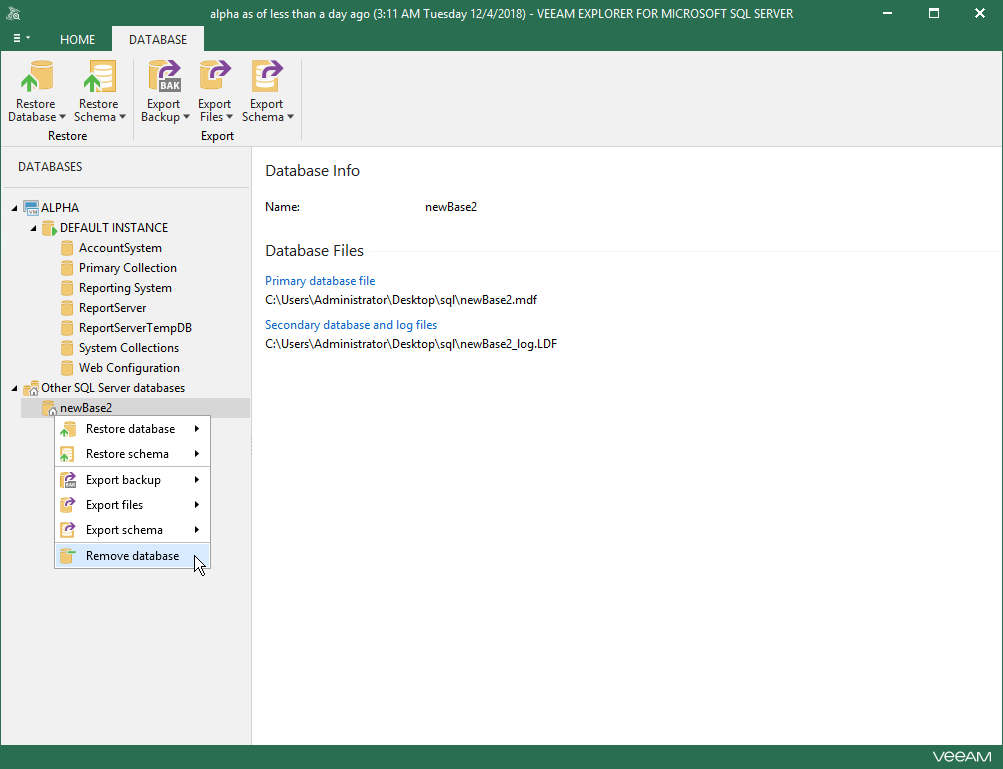Click the Export Files ribbon icon

click(215, 77)
